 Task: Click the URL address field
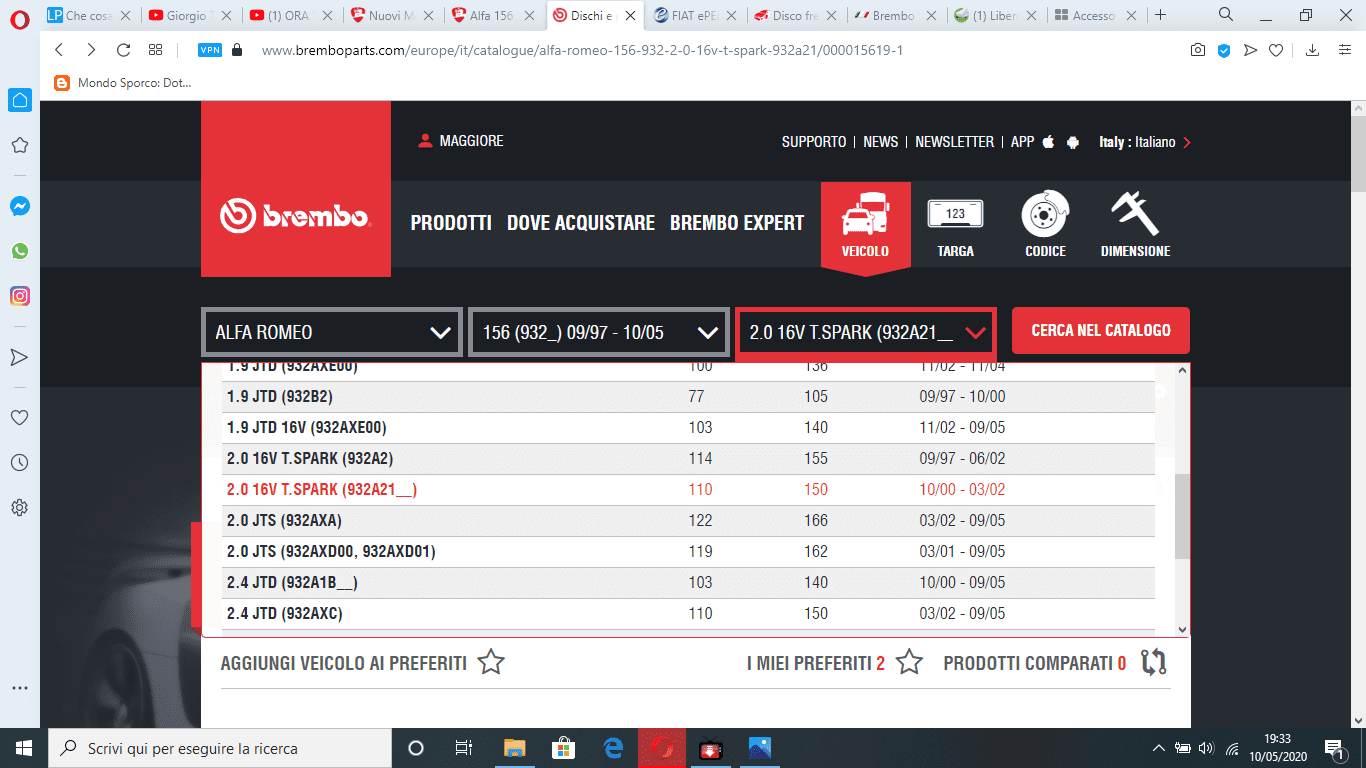583,50
